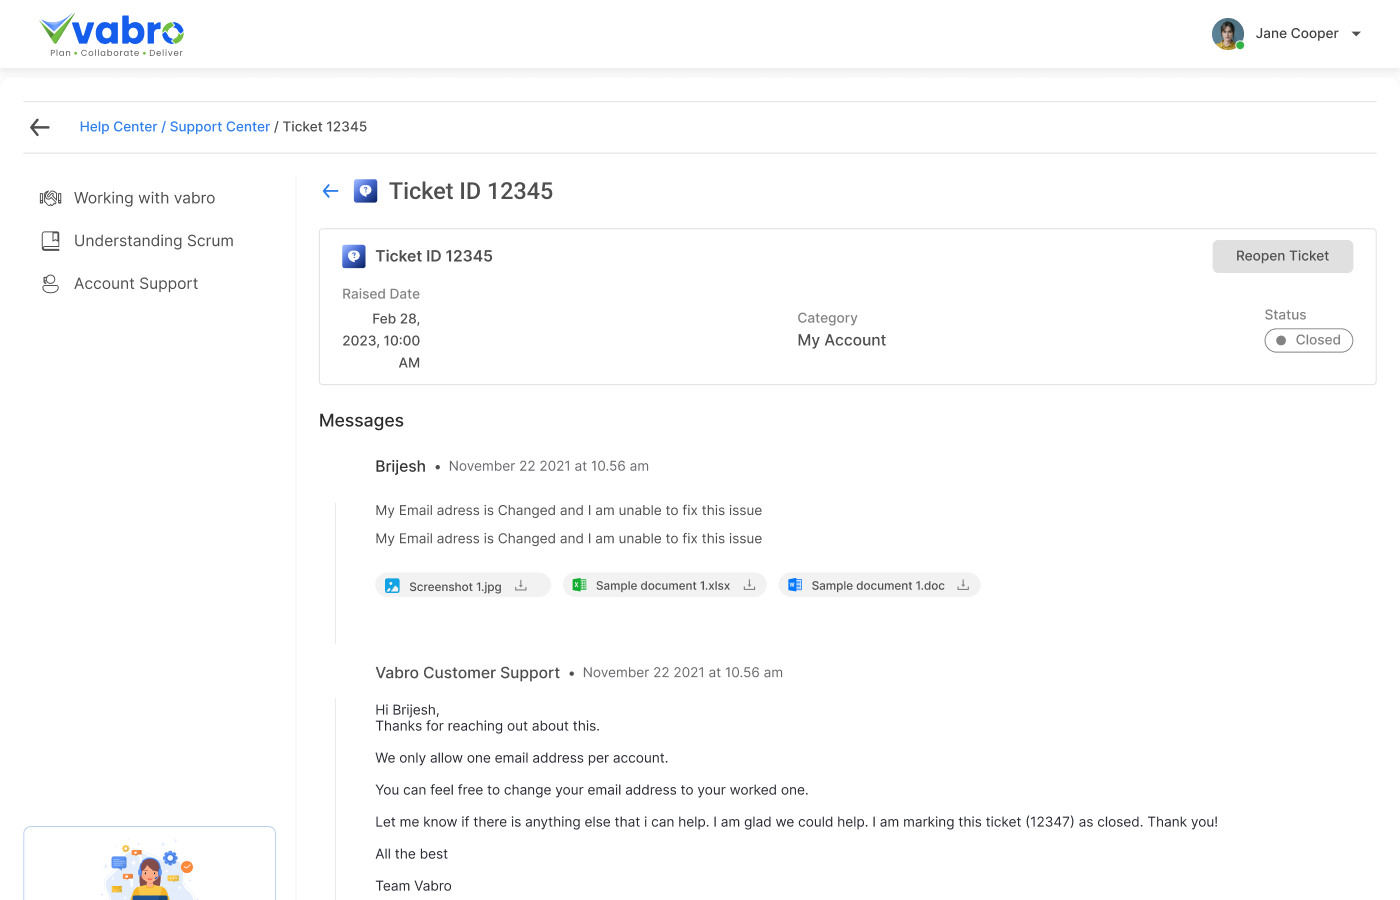Viewport: 1400px width, 900px height.
Task: Toggle the Closed status pill
Action: [x=1309, y=340]
